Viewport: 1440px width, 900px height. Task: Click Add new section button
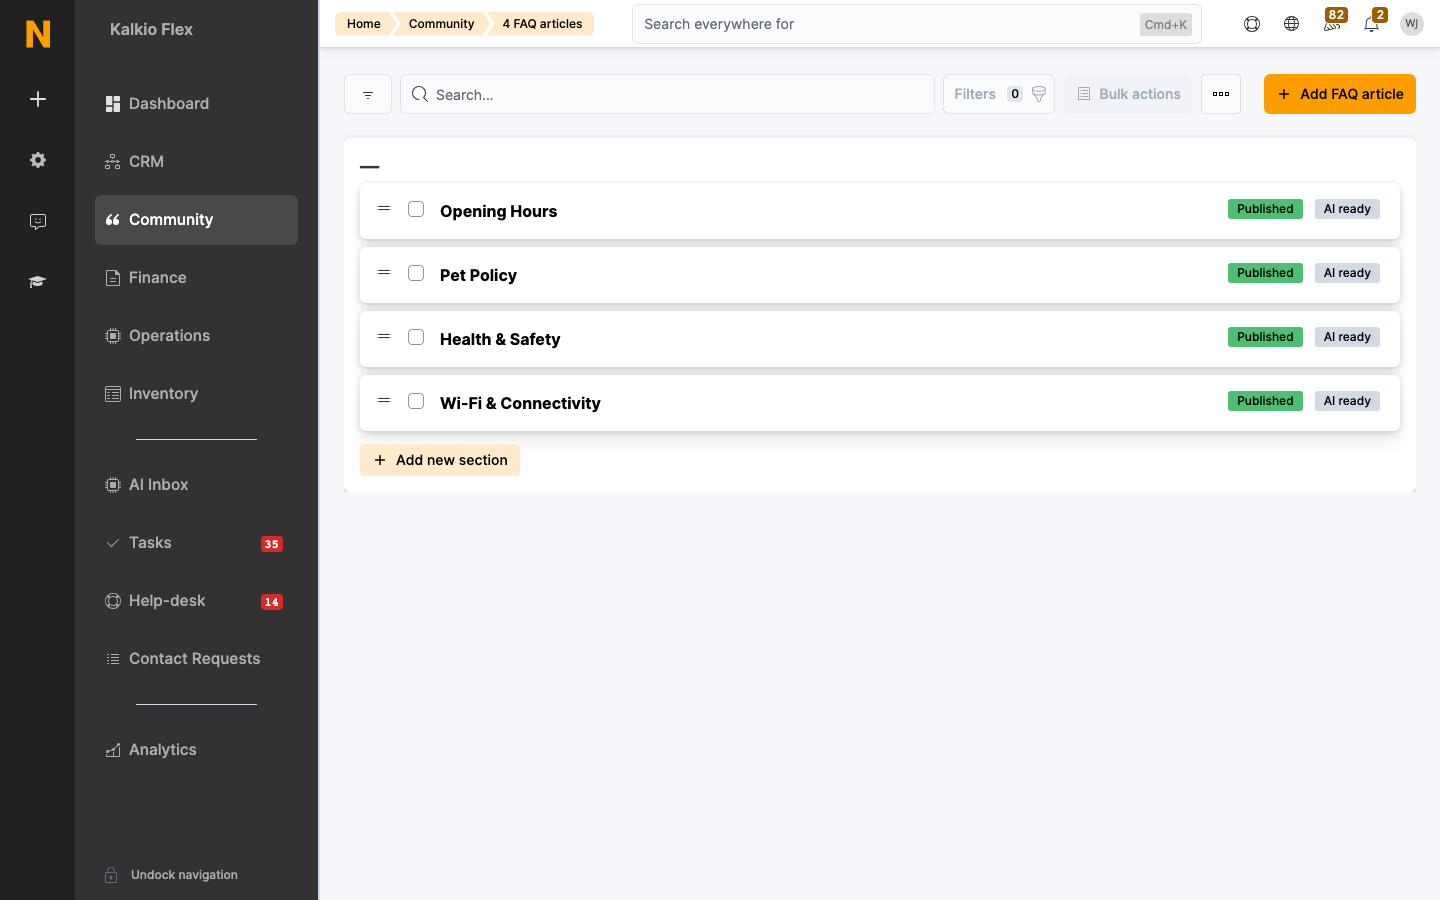[x=440, y=460]
